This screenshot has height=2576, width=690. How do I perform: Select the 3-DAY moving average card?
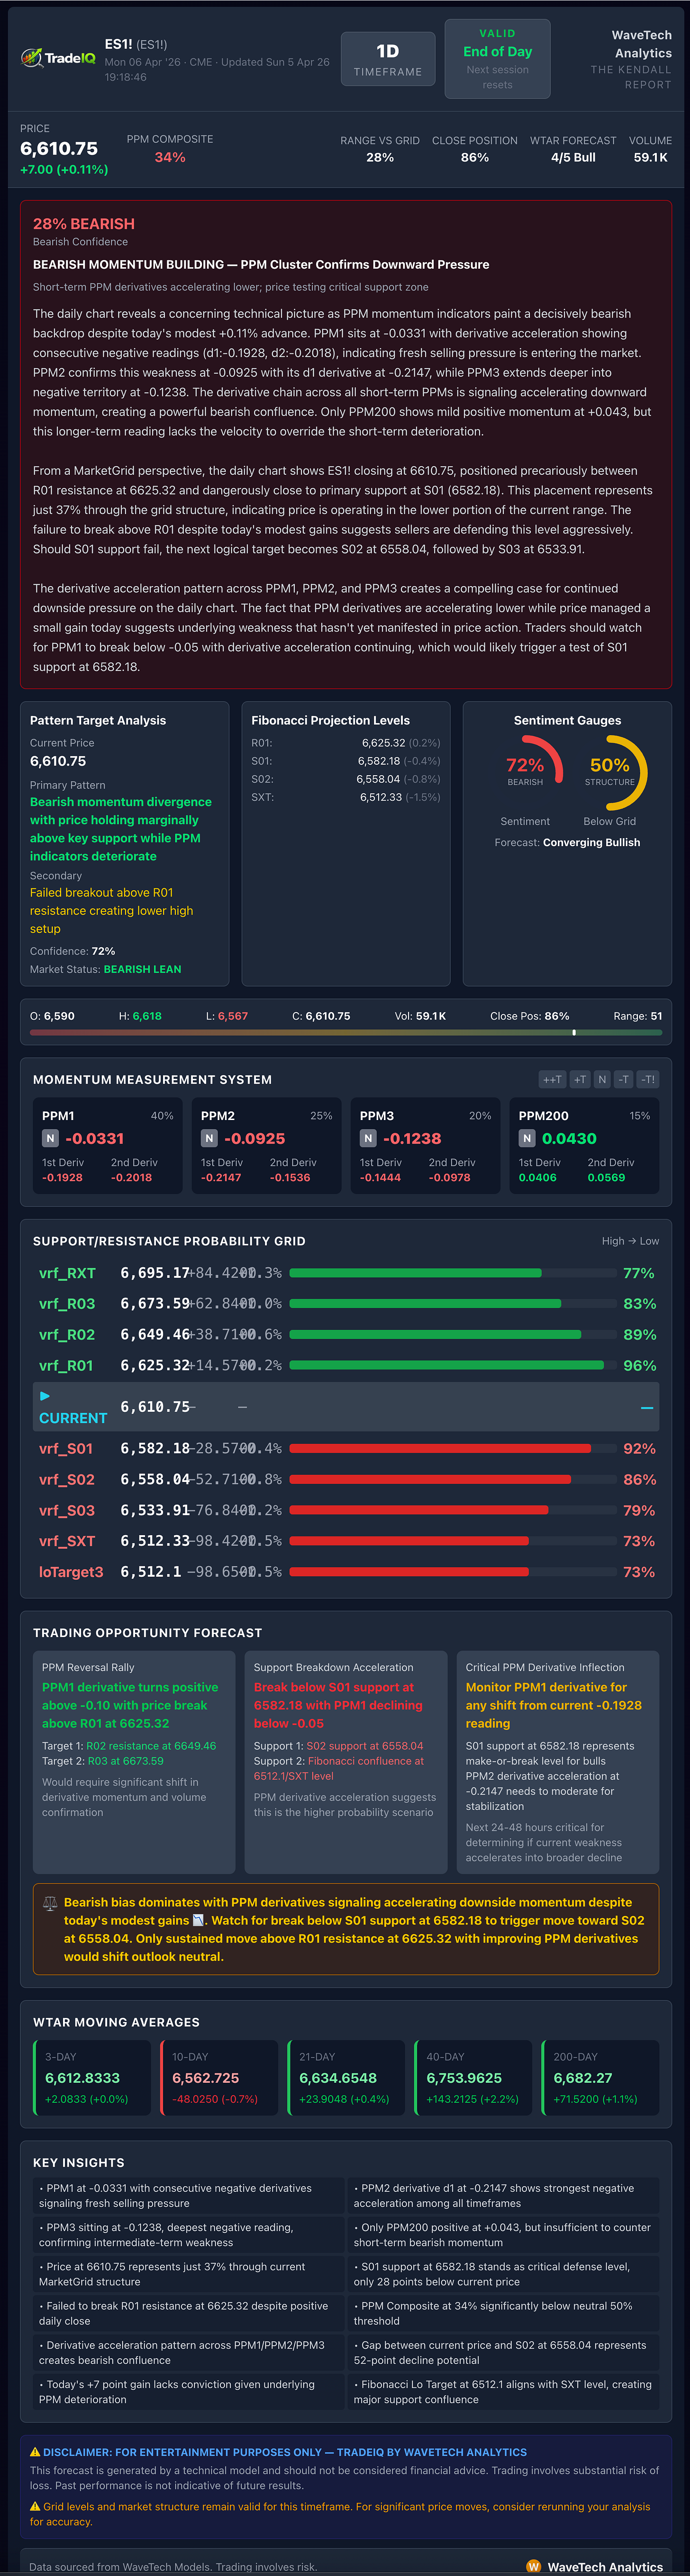pos(92,2077)
